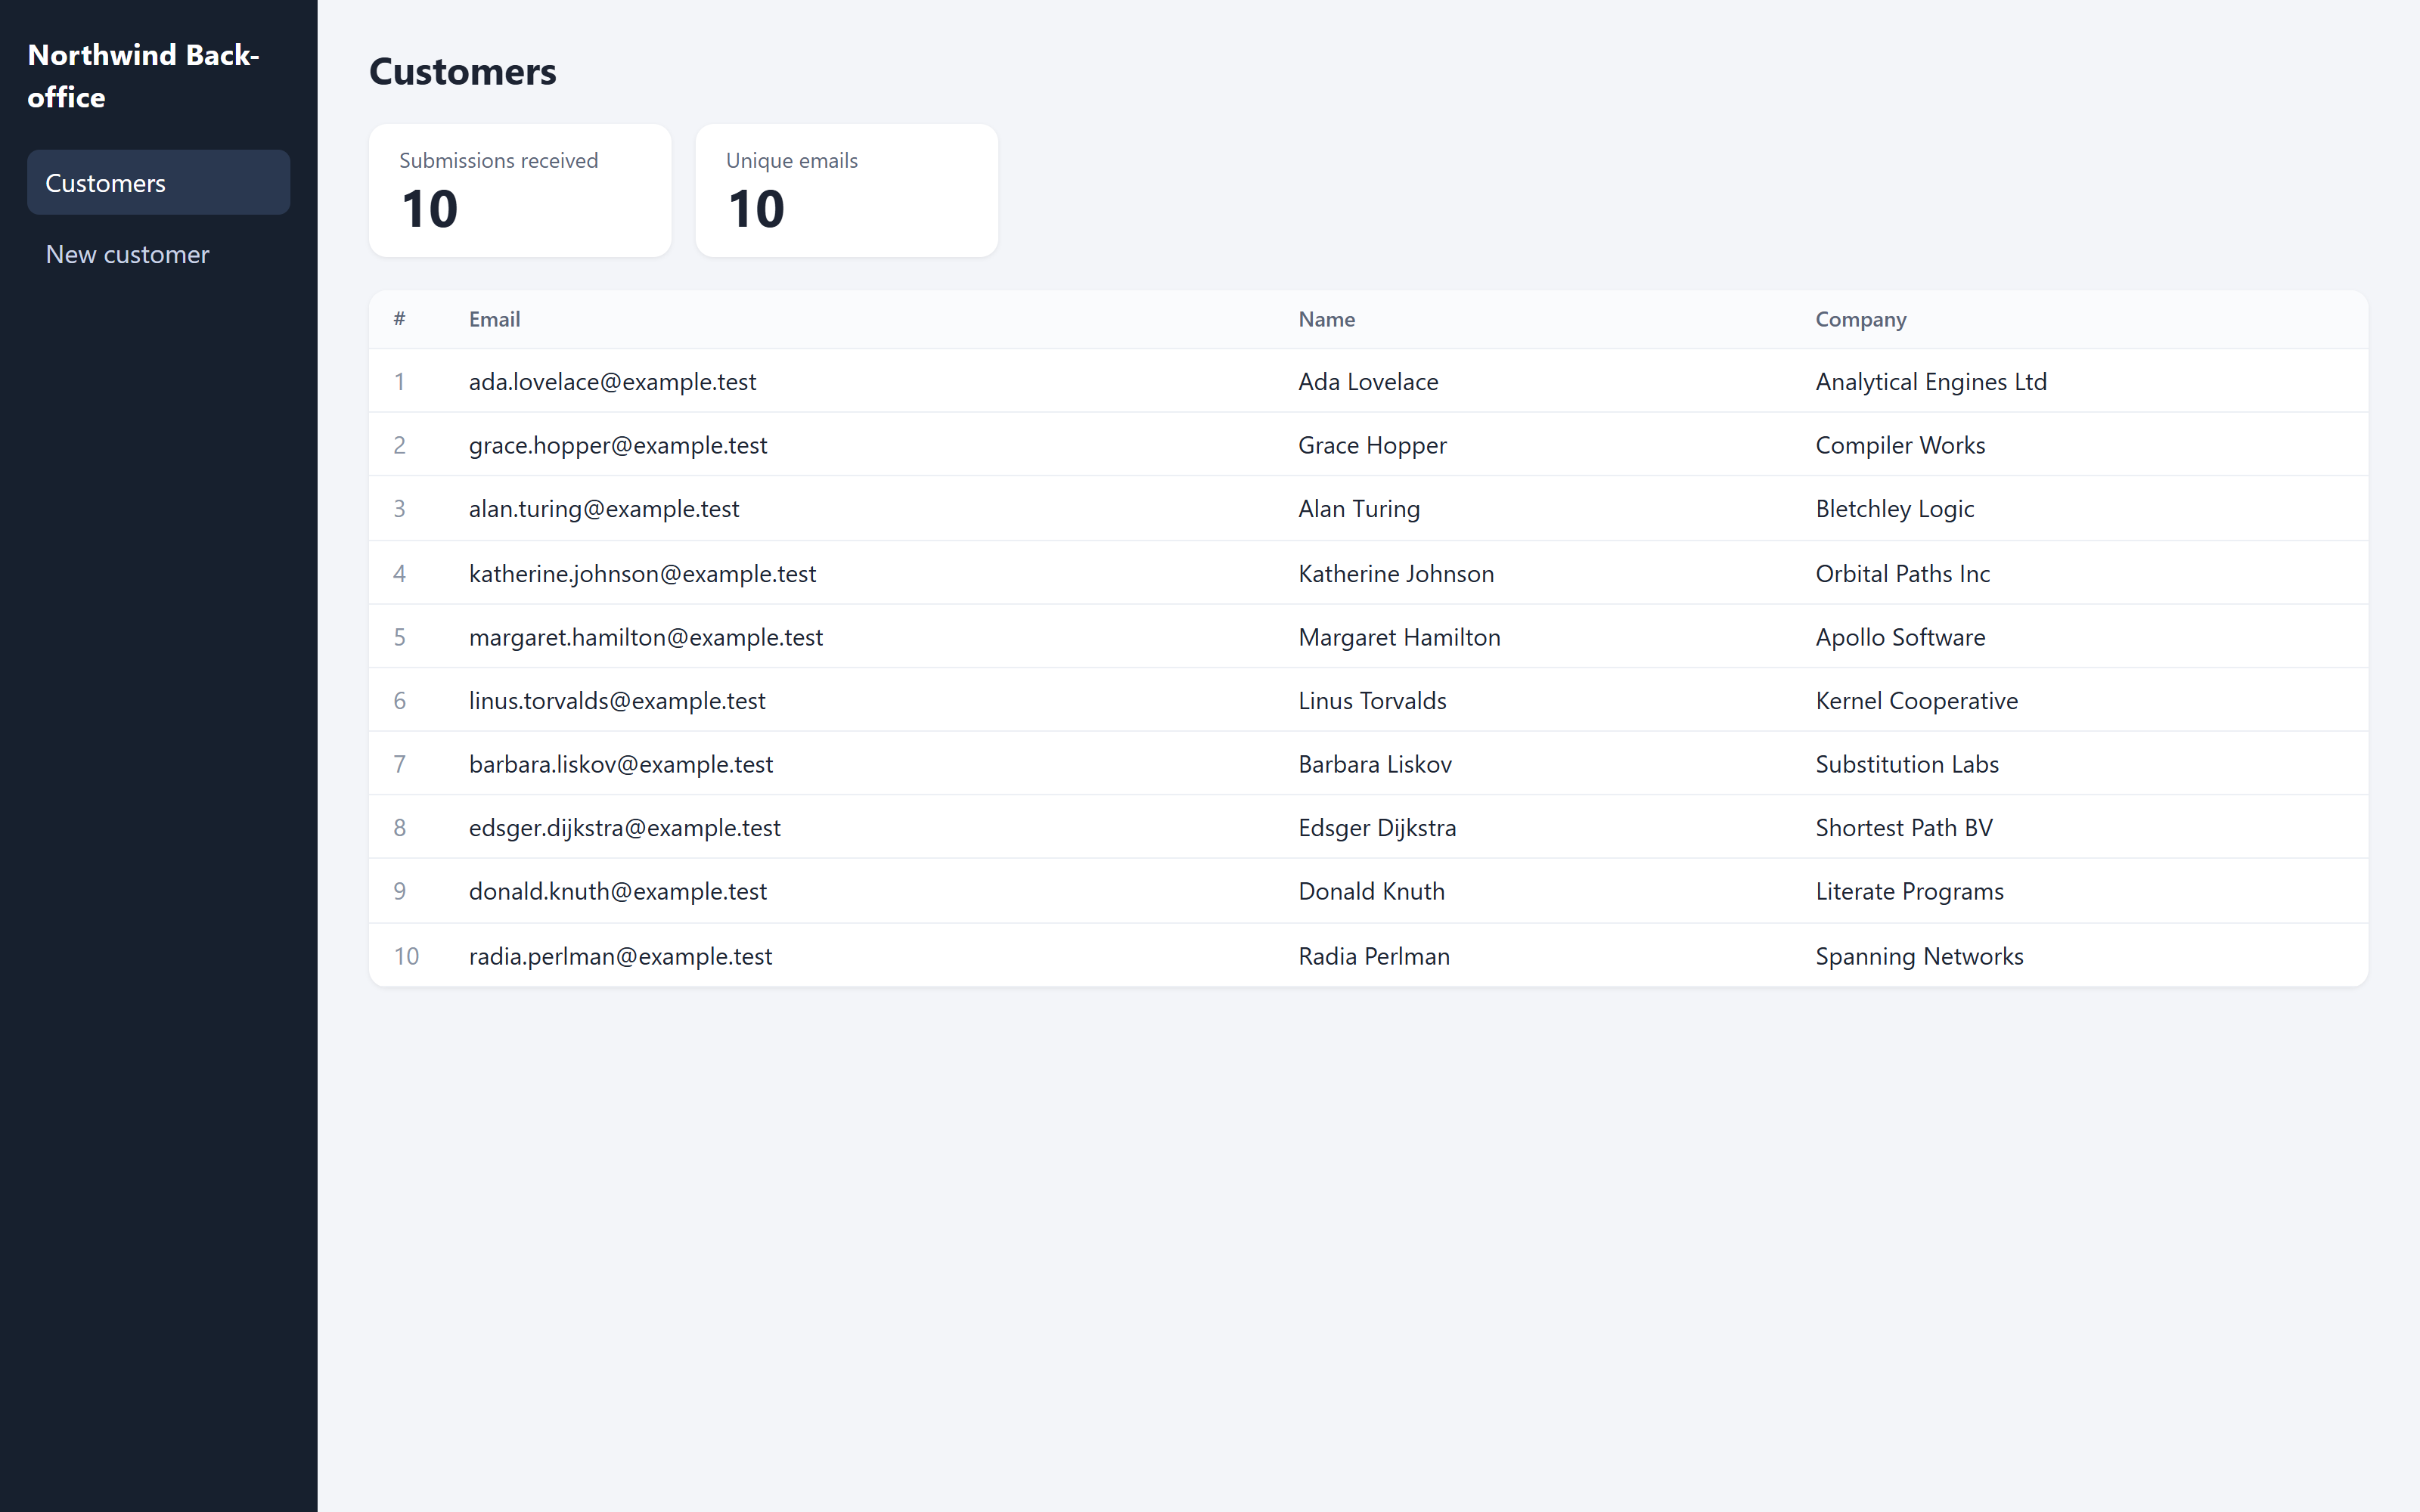This screenshot has width=2420, height=1512.
Task: Click company Bletchley Logic
Action: tap(1894, 509)
